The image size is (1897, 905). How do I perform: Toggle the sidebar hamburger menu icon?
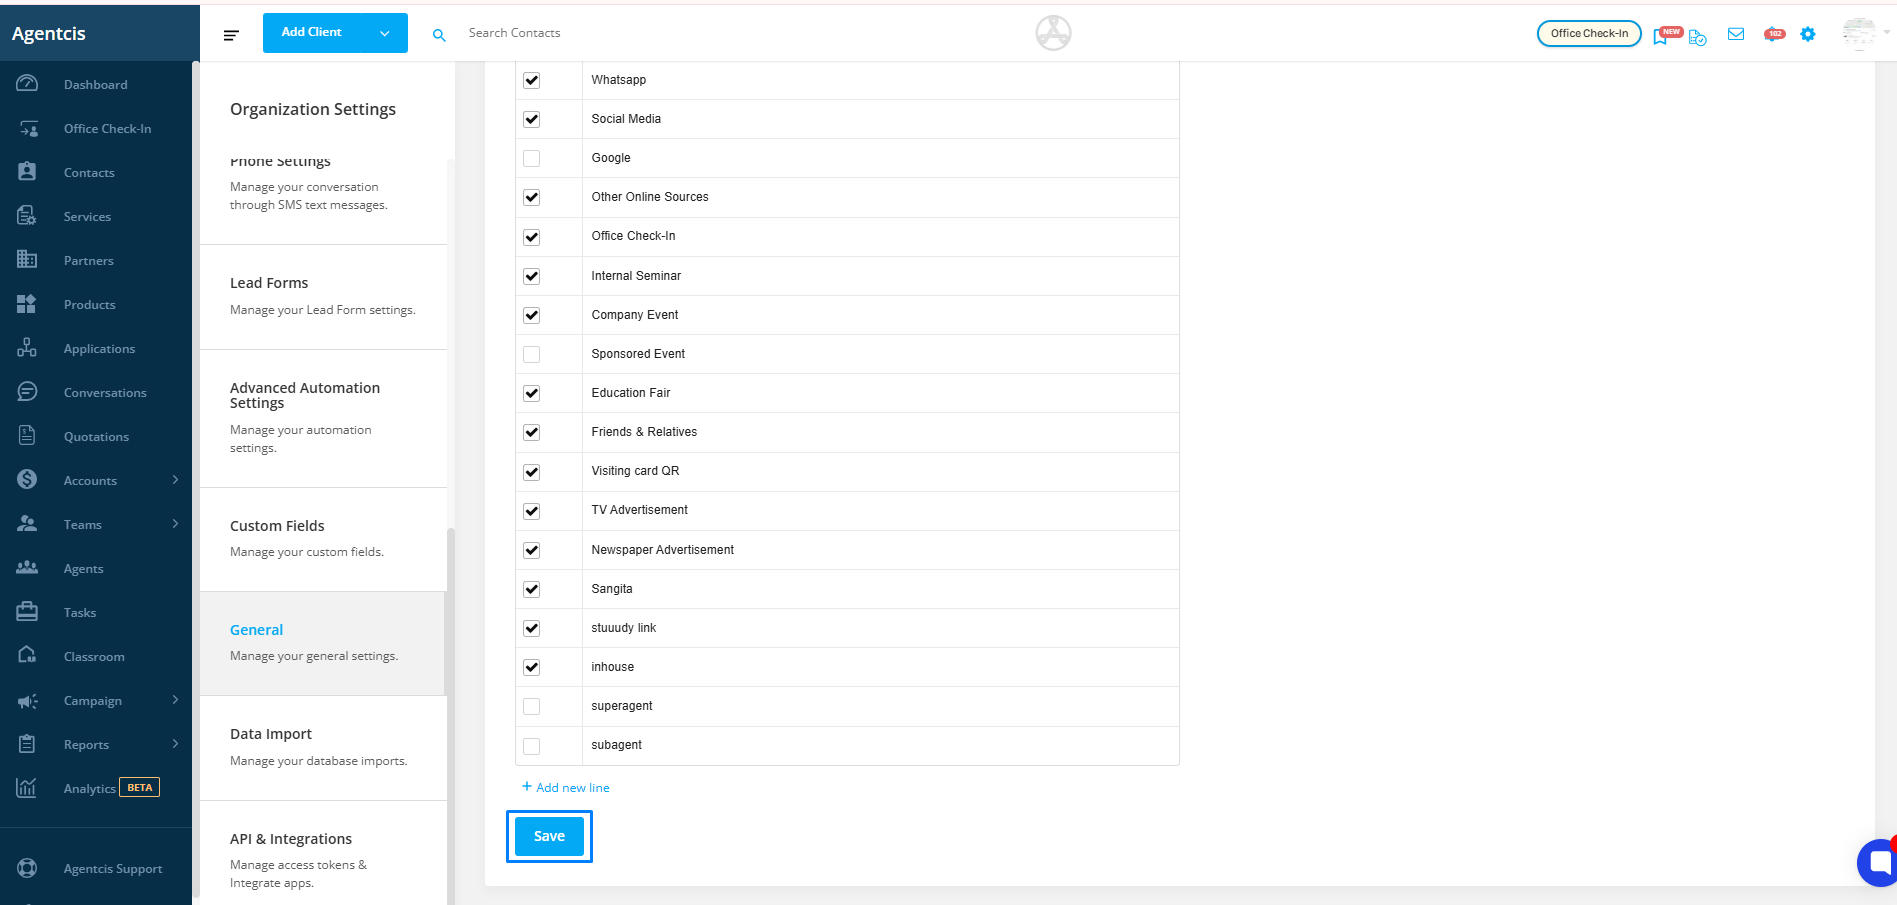coord(231,35)
